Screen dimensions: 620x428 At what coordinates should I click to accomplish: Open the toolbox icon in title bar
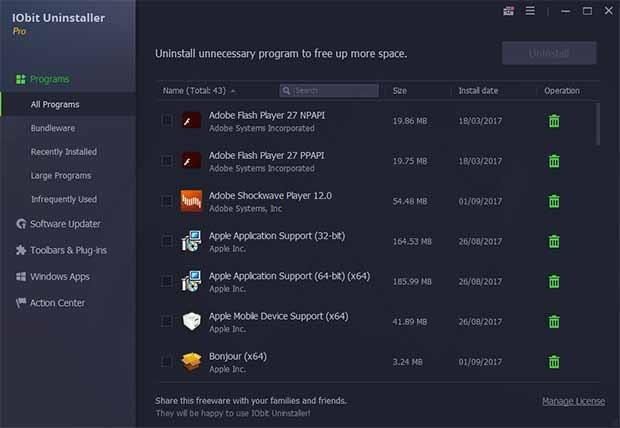coord(508,11)
